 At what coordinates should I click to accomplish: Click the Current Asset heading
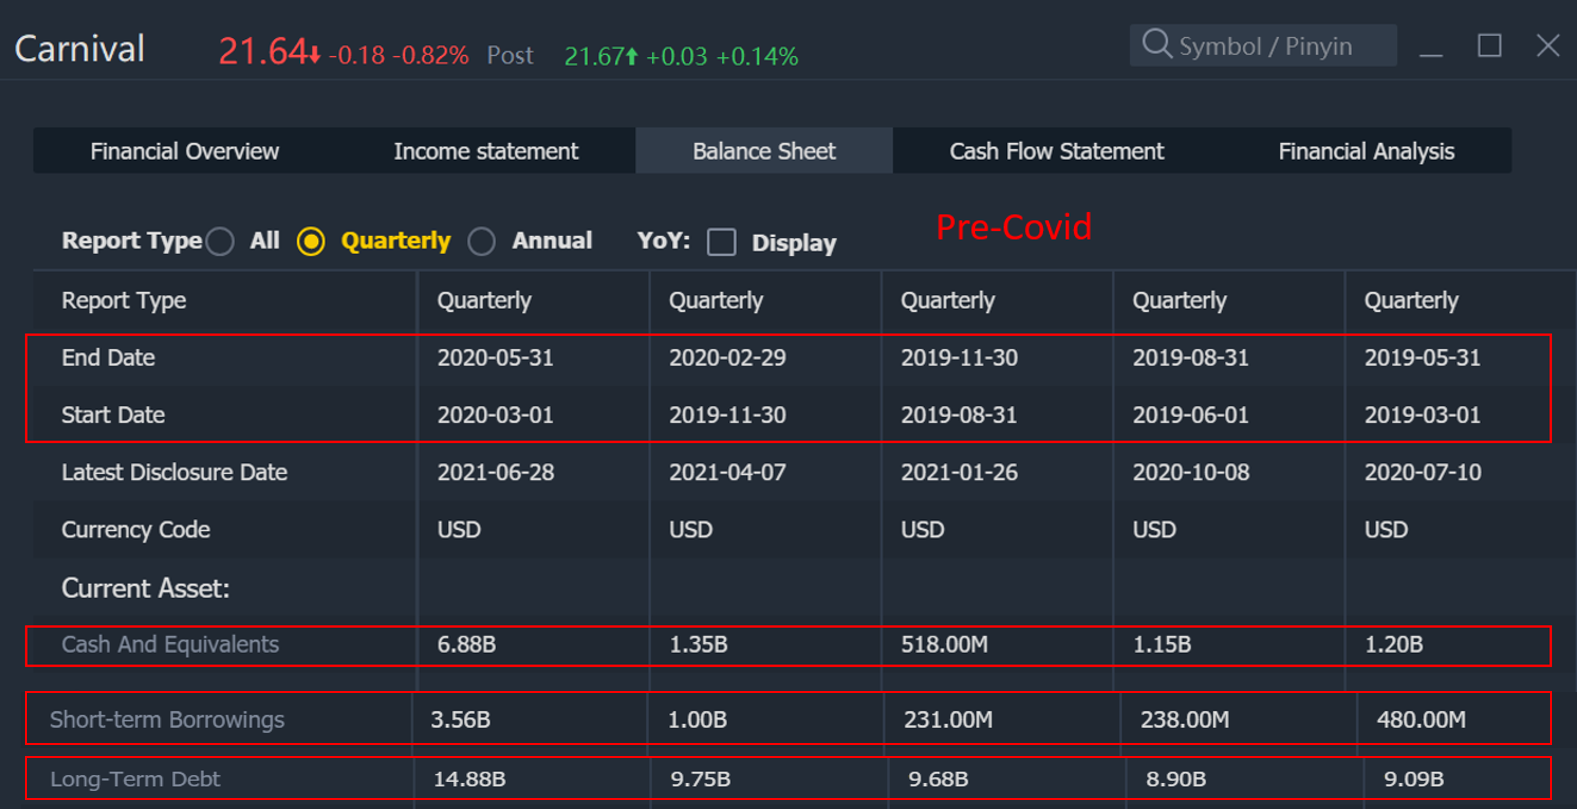click(x=146, y=588)
